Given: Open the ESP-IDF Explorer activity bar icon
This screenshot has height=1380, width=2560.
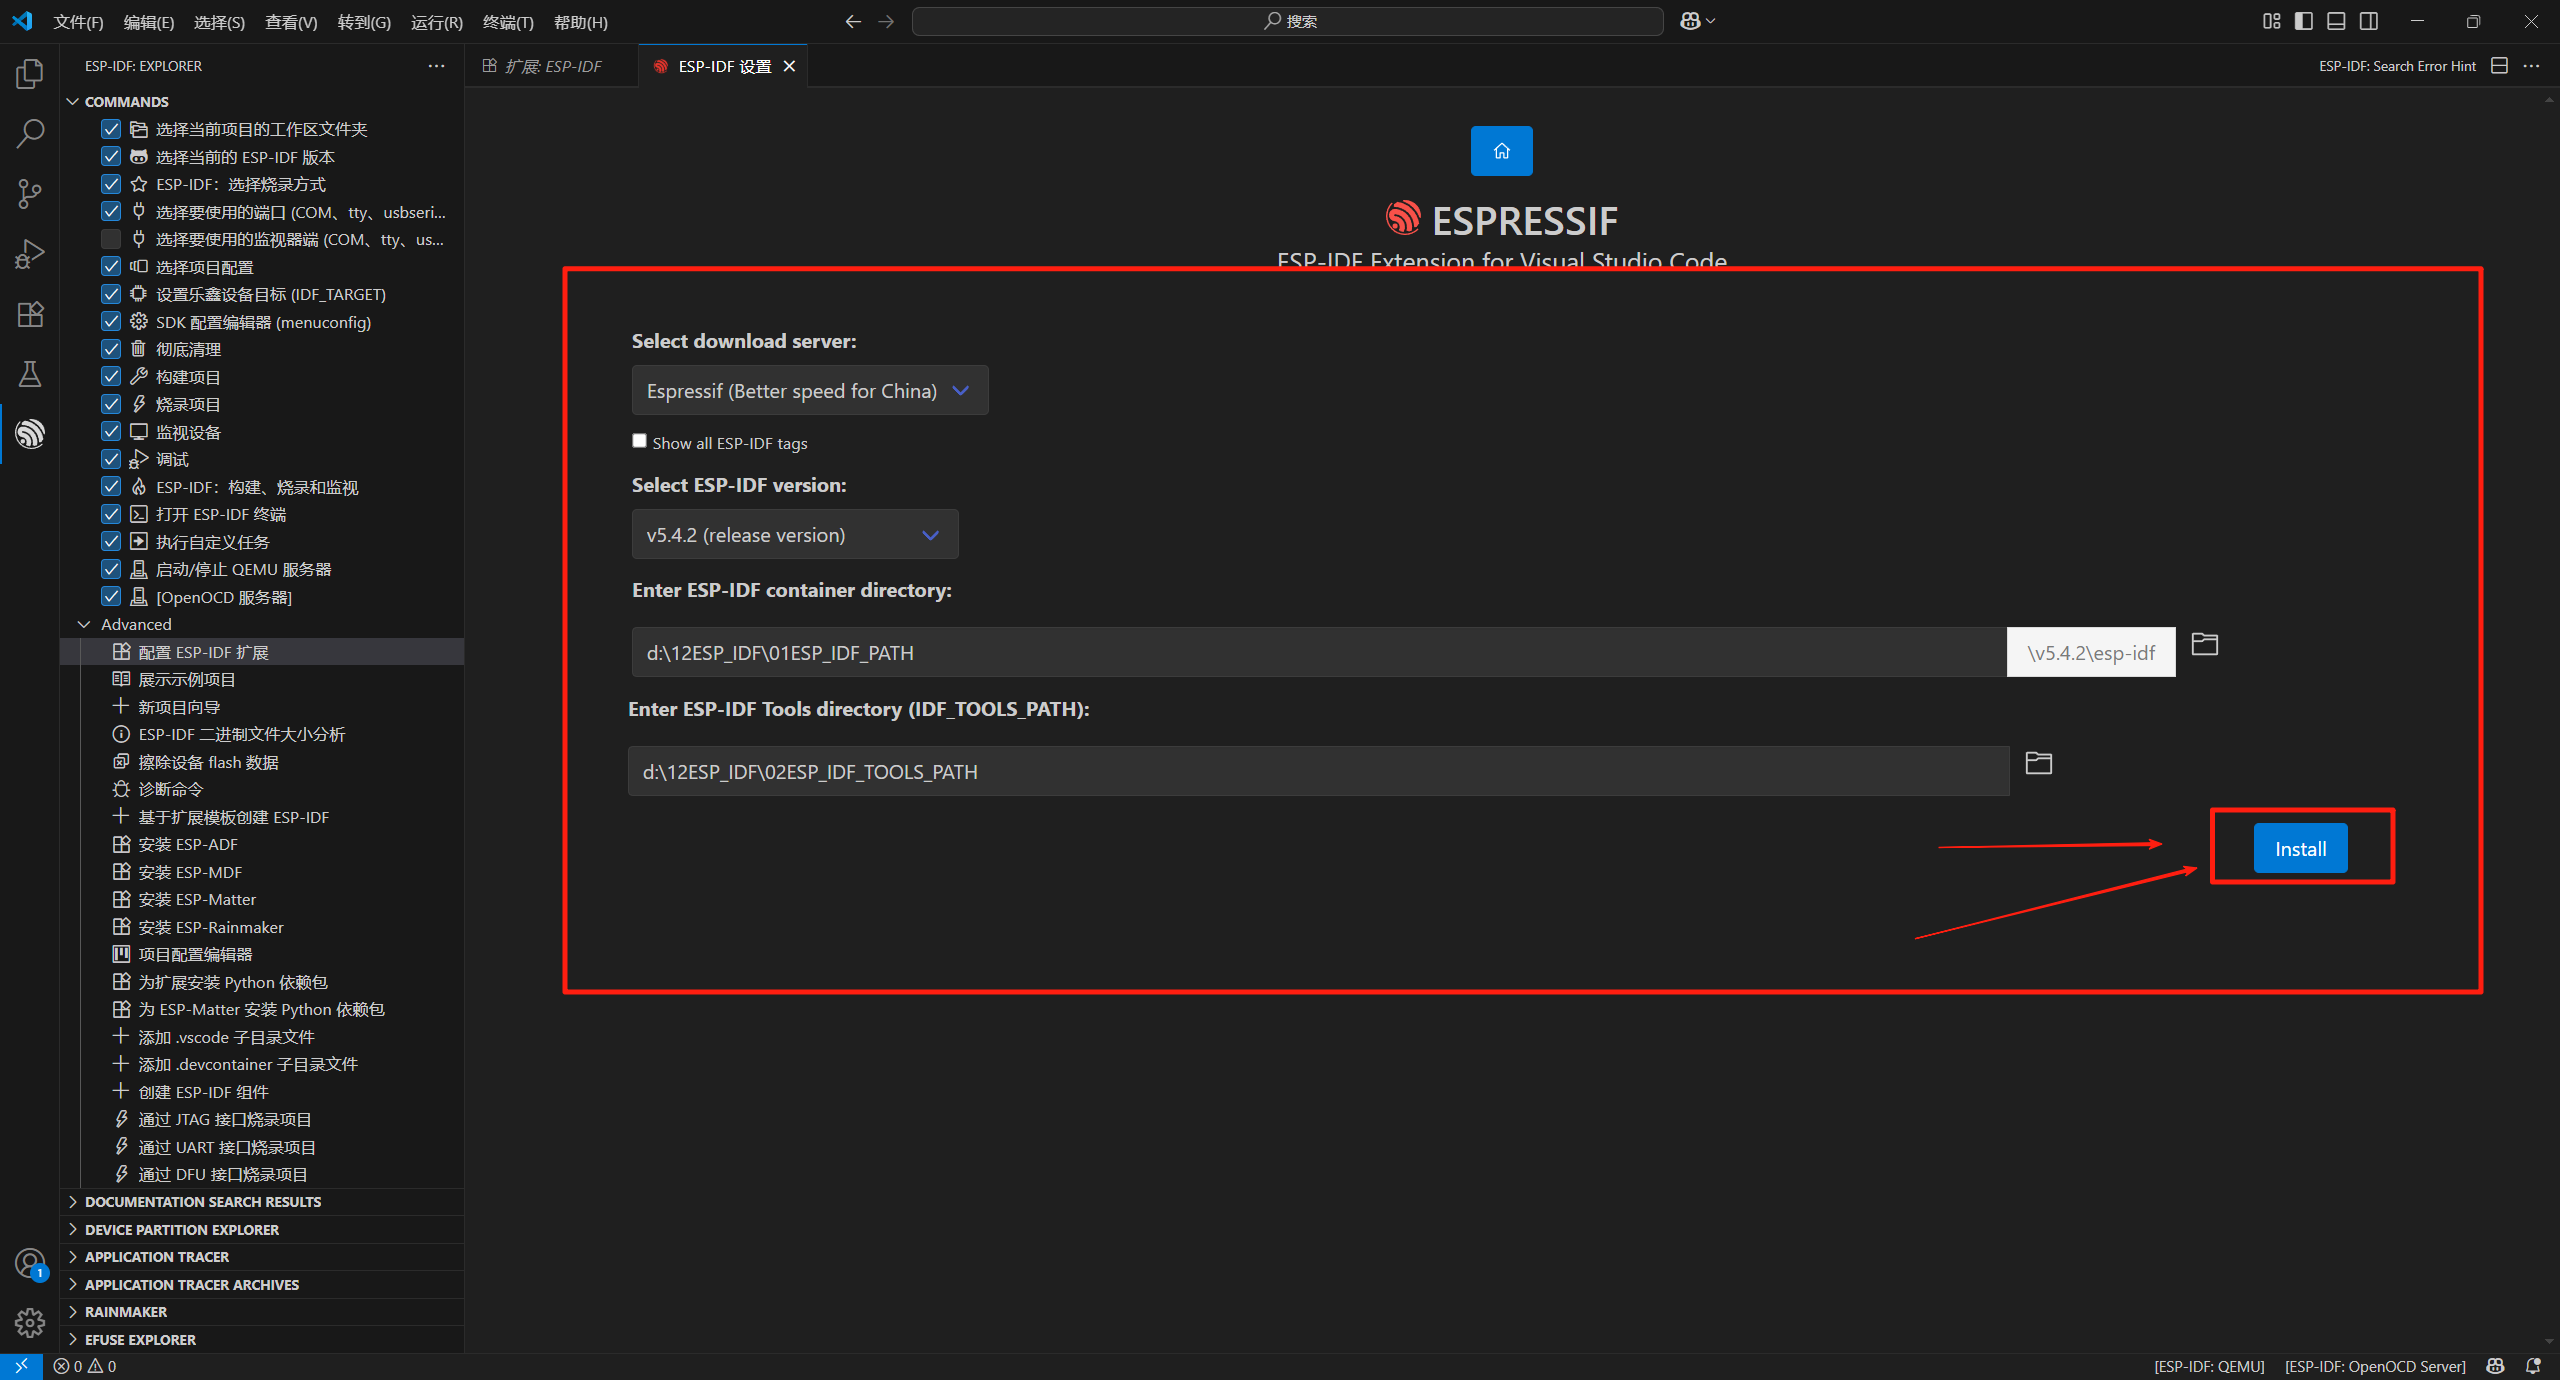Looking at the screenshot, I should point(30,434).
